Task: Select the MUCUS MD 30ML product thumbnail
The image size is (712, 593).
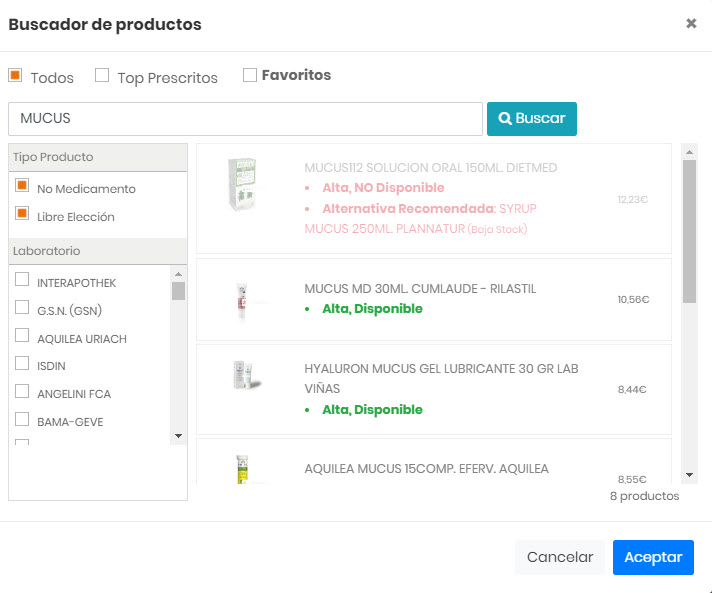Action: coord(242,301)
